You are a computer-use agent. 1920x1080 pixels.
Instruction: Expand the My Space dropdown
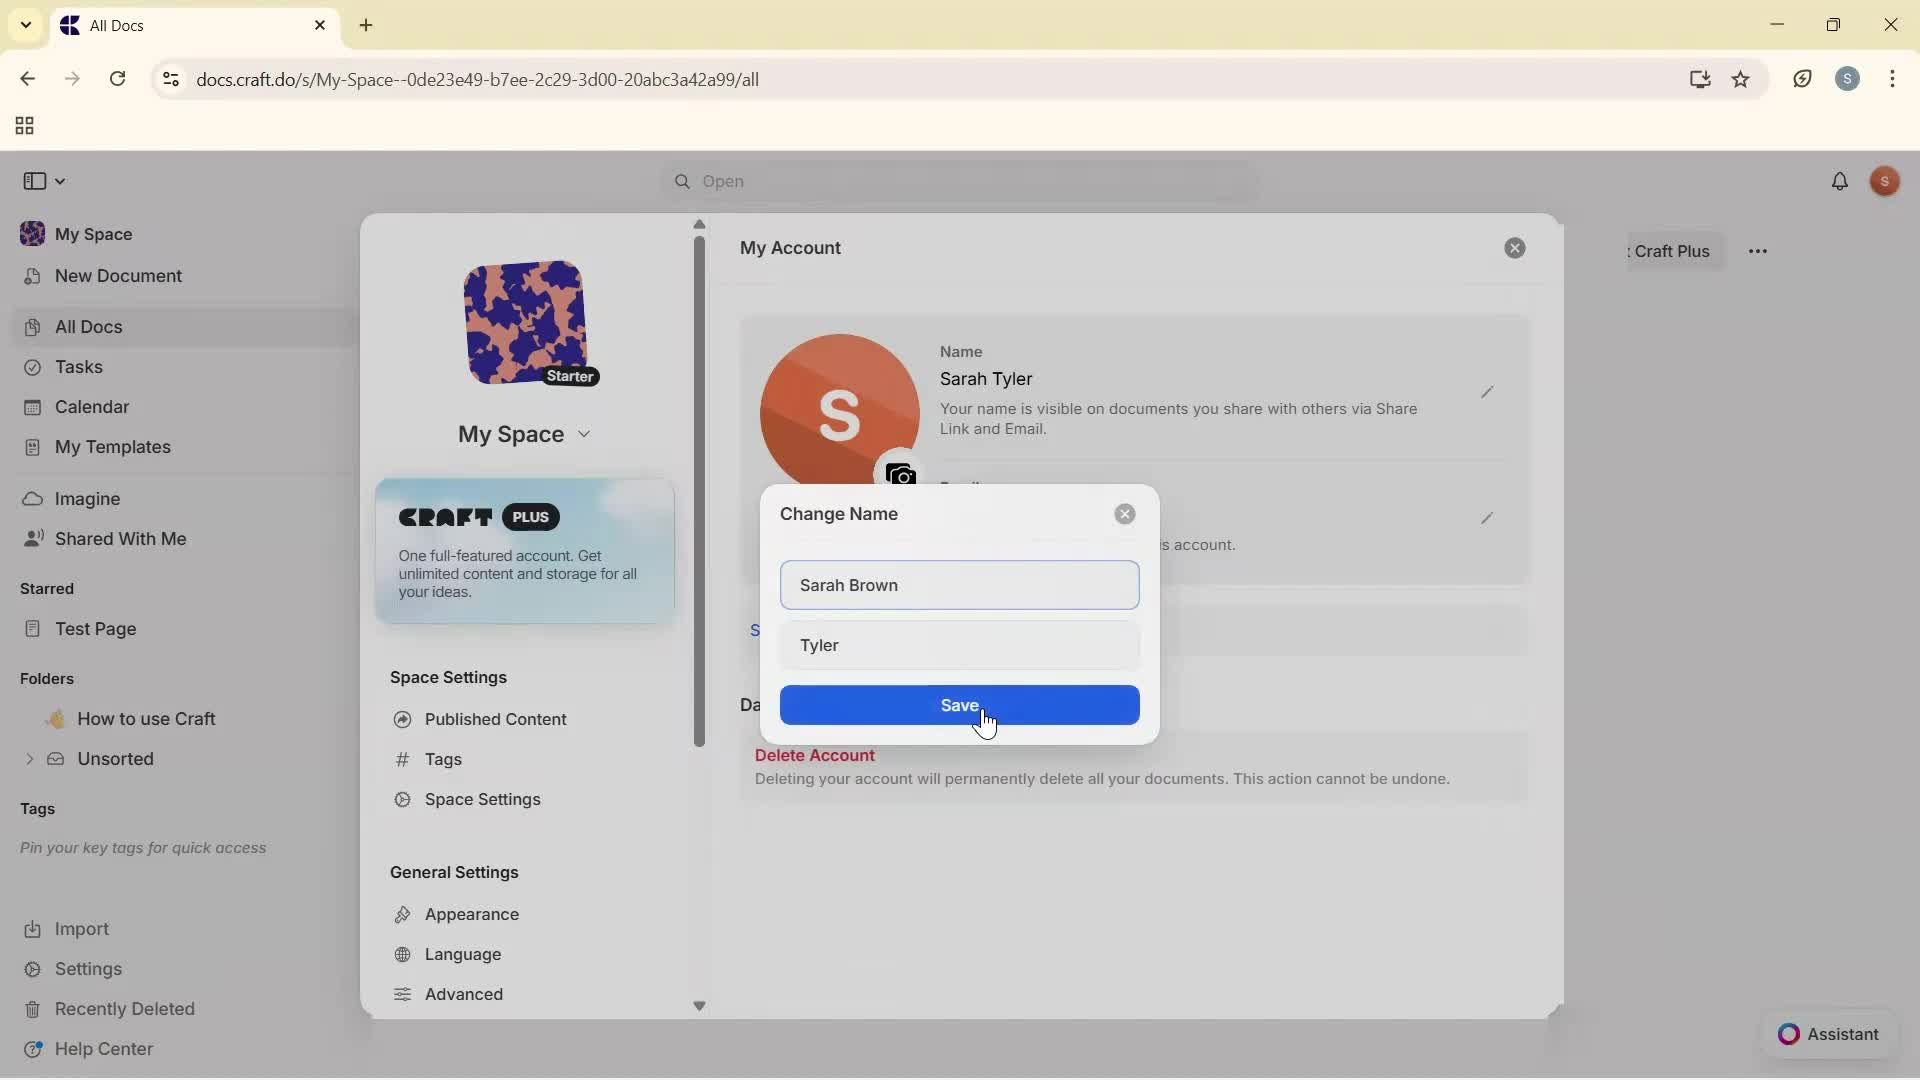[x=584, y=434]
